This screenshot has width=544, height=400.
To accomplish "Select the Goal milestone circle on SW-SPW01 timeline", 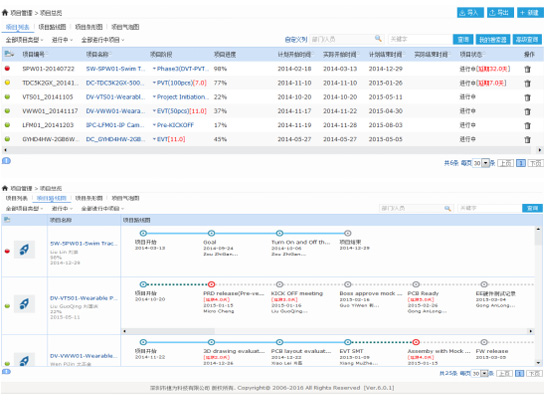I will coord(211,233).
